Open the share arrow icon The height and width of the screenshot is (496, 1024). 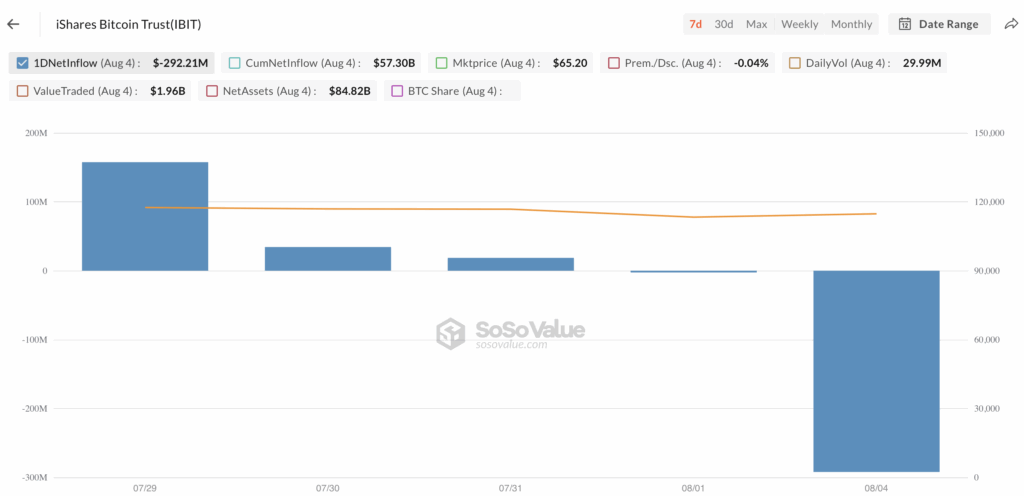(1010, 24)
